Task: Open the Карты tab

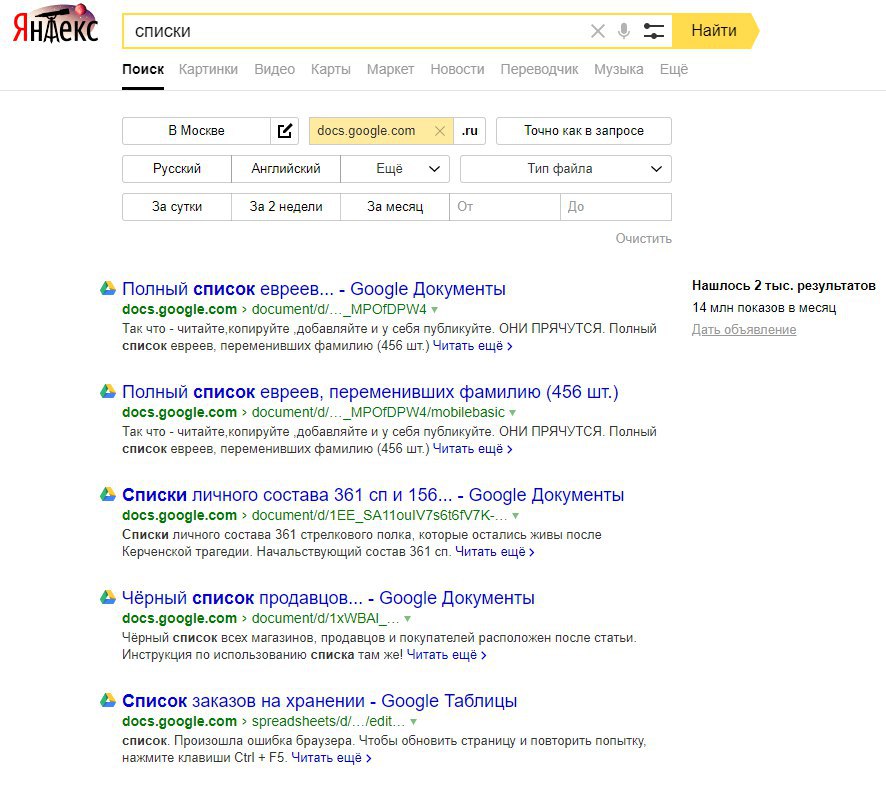Action: click(x=331, y=70)
